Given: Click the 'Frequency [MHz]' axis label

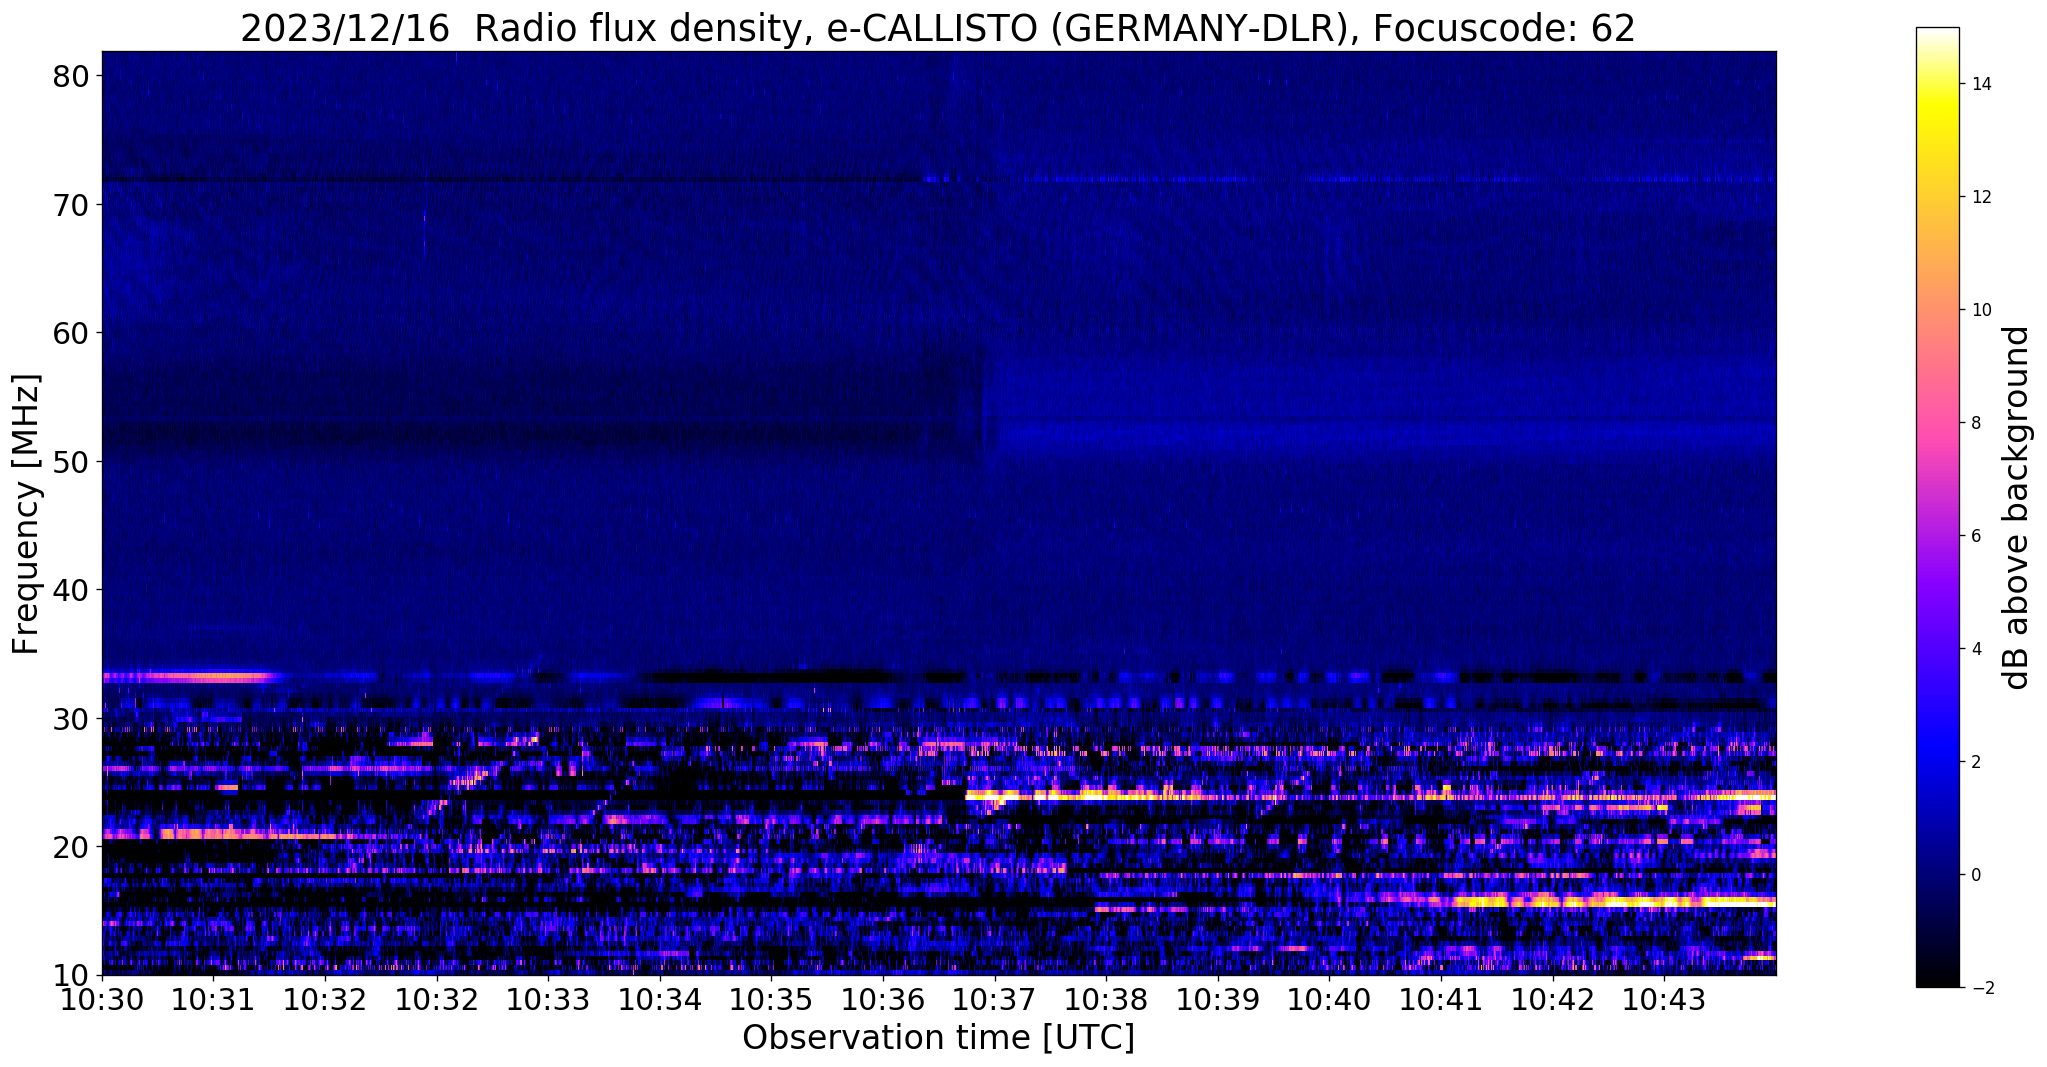Looking at the screenshot, I should pyautogui.click(x=27, y=514).
